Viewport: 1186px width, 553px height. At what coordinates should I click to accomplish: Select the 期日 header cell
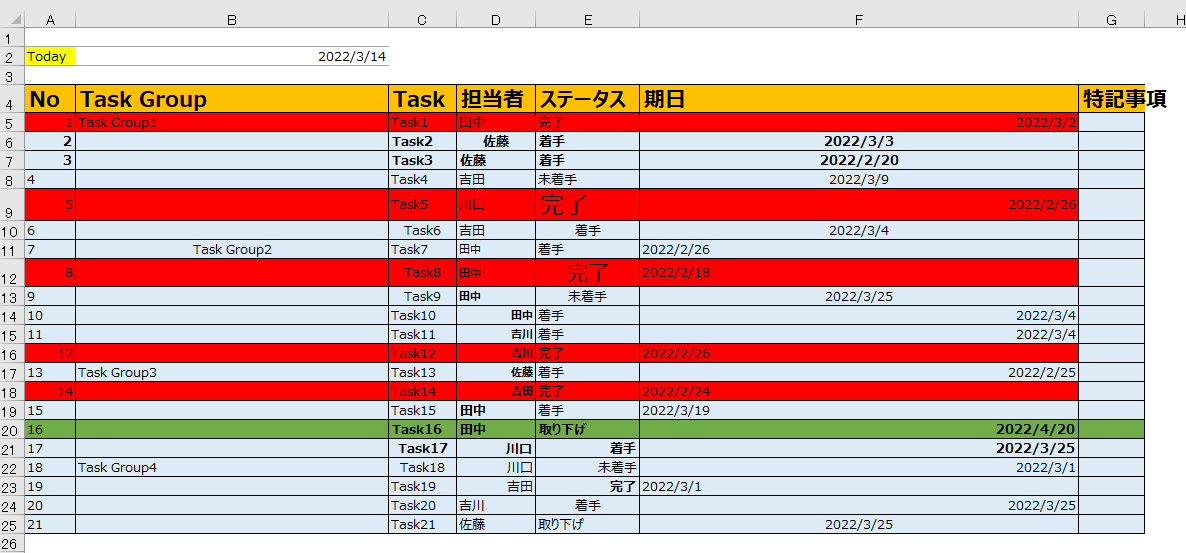coord(858,99)
